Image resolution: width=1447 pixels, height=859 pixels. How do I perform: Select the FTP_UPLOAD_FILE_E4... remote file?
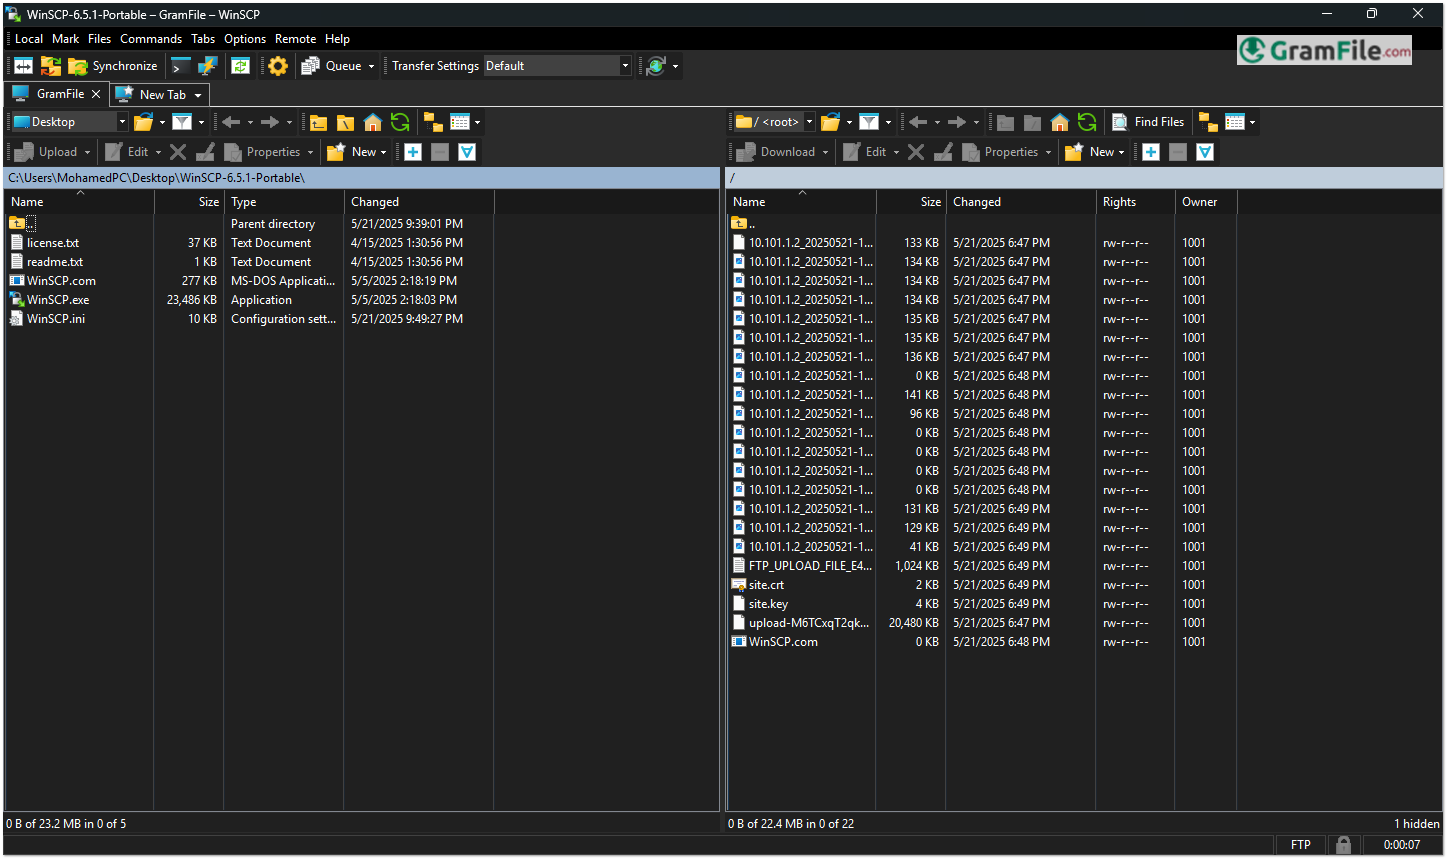click(x=810, y=566)
